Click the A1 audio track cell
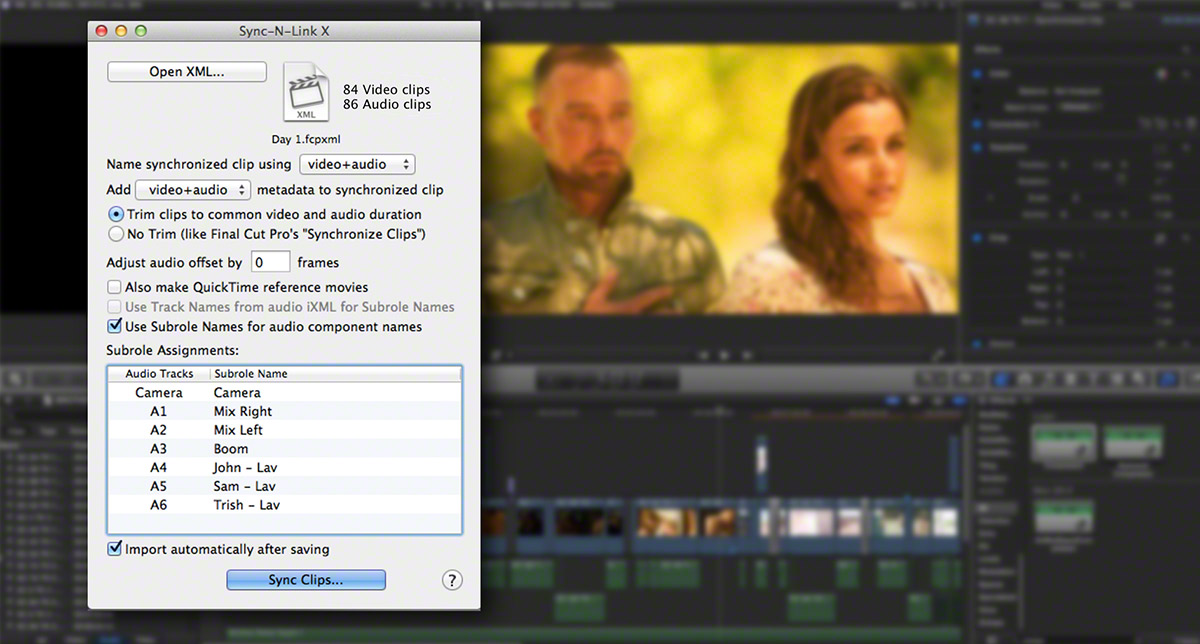 click(x=159, y=411)
